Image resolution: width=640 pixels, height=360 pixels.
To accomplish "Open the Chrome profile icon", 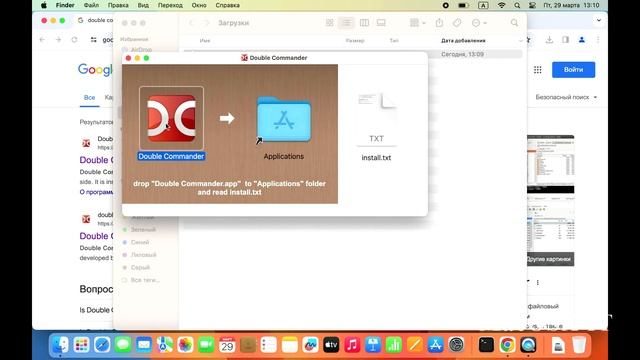I will 582,40.
